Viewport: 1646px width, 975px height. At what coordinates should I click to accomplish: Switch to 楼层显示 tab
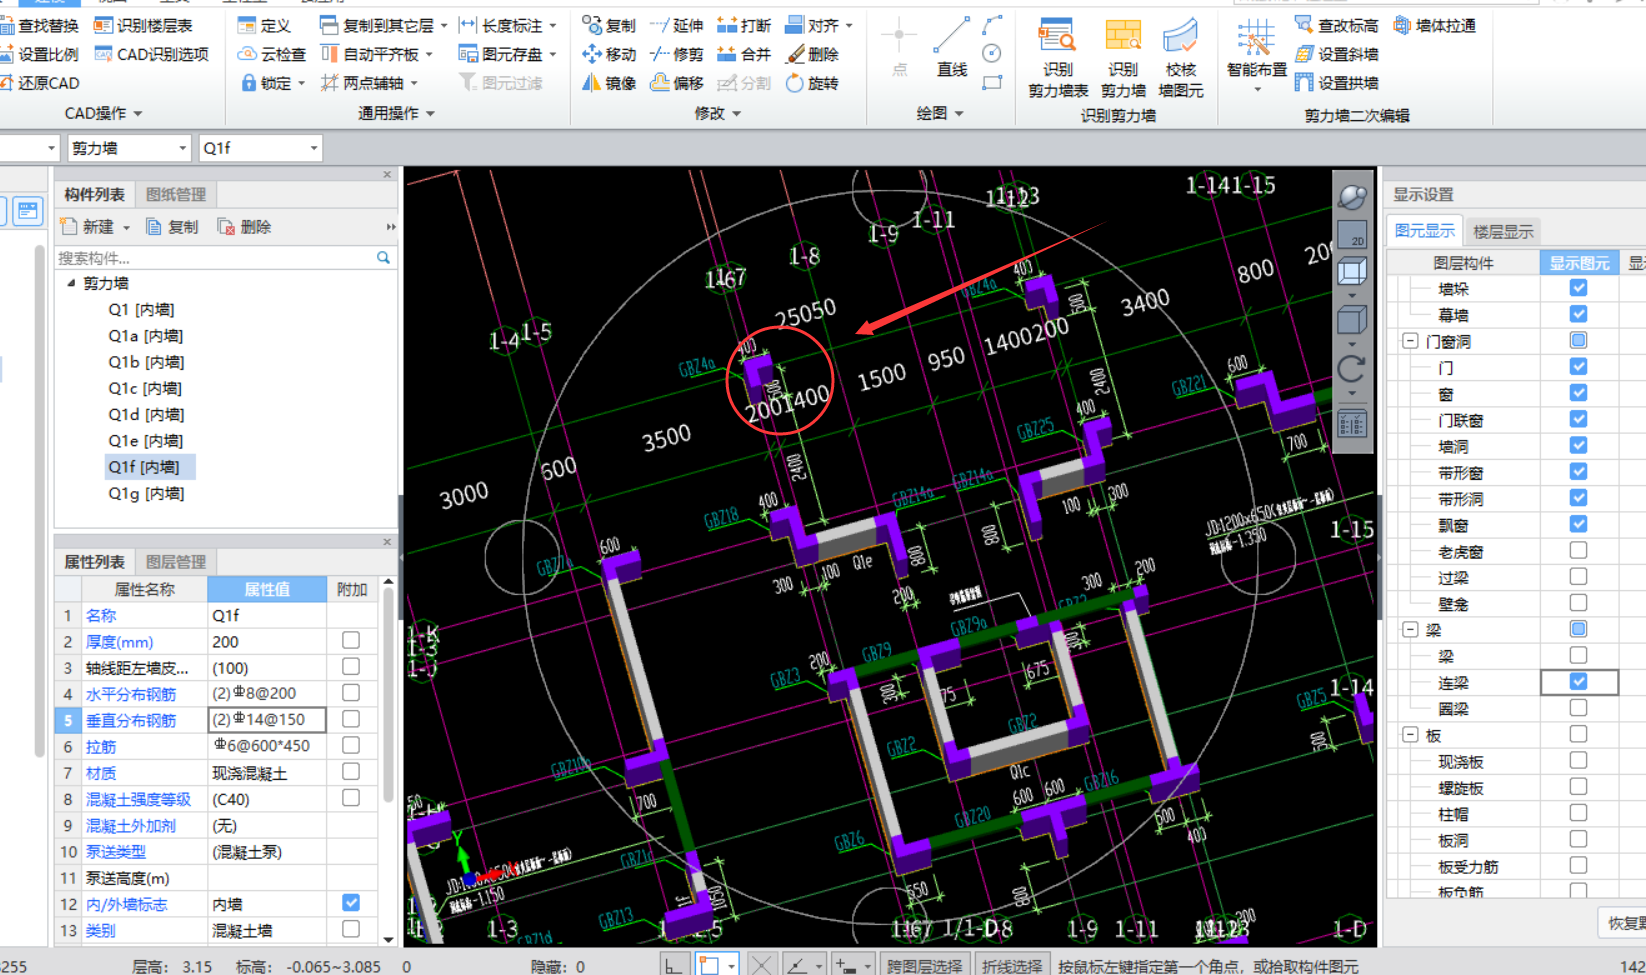coord(1503,231)
